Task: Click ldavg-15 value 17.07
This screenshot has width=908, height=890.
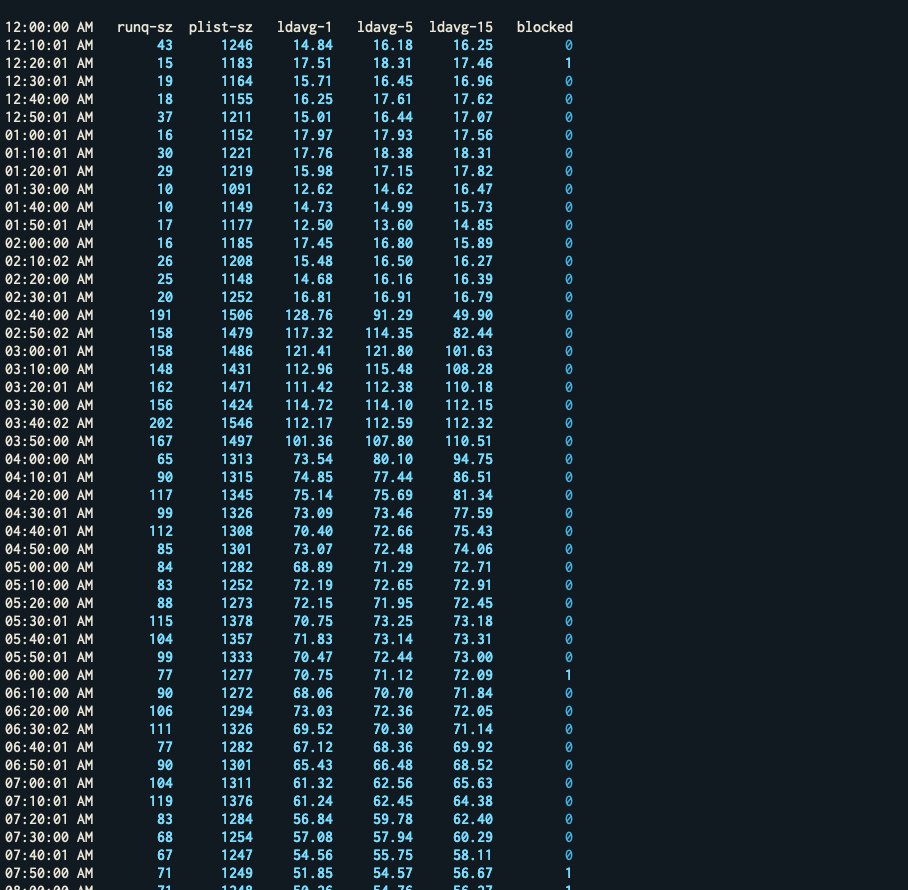Action: pyautogui.click(x=473, y=117)
